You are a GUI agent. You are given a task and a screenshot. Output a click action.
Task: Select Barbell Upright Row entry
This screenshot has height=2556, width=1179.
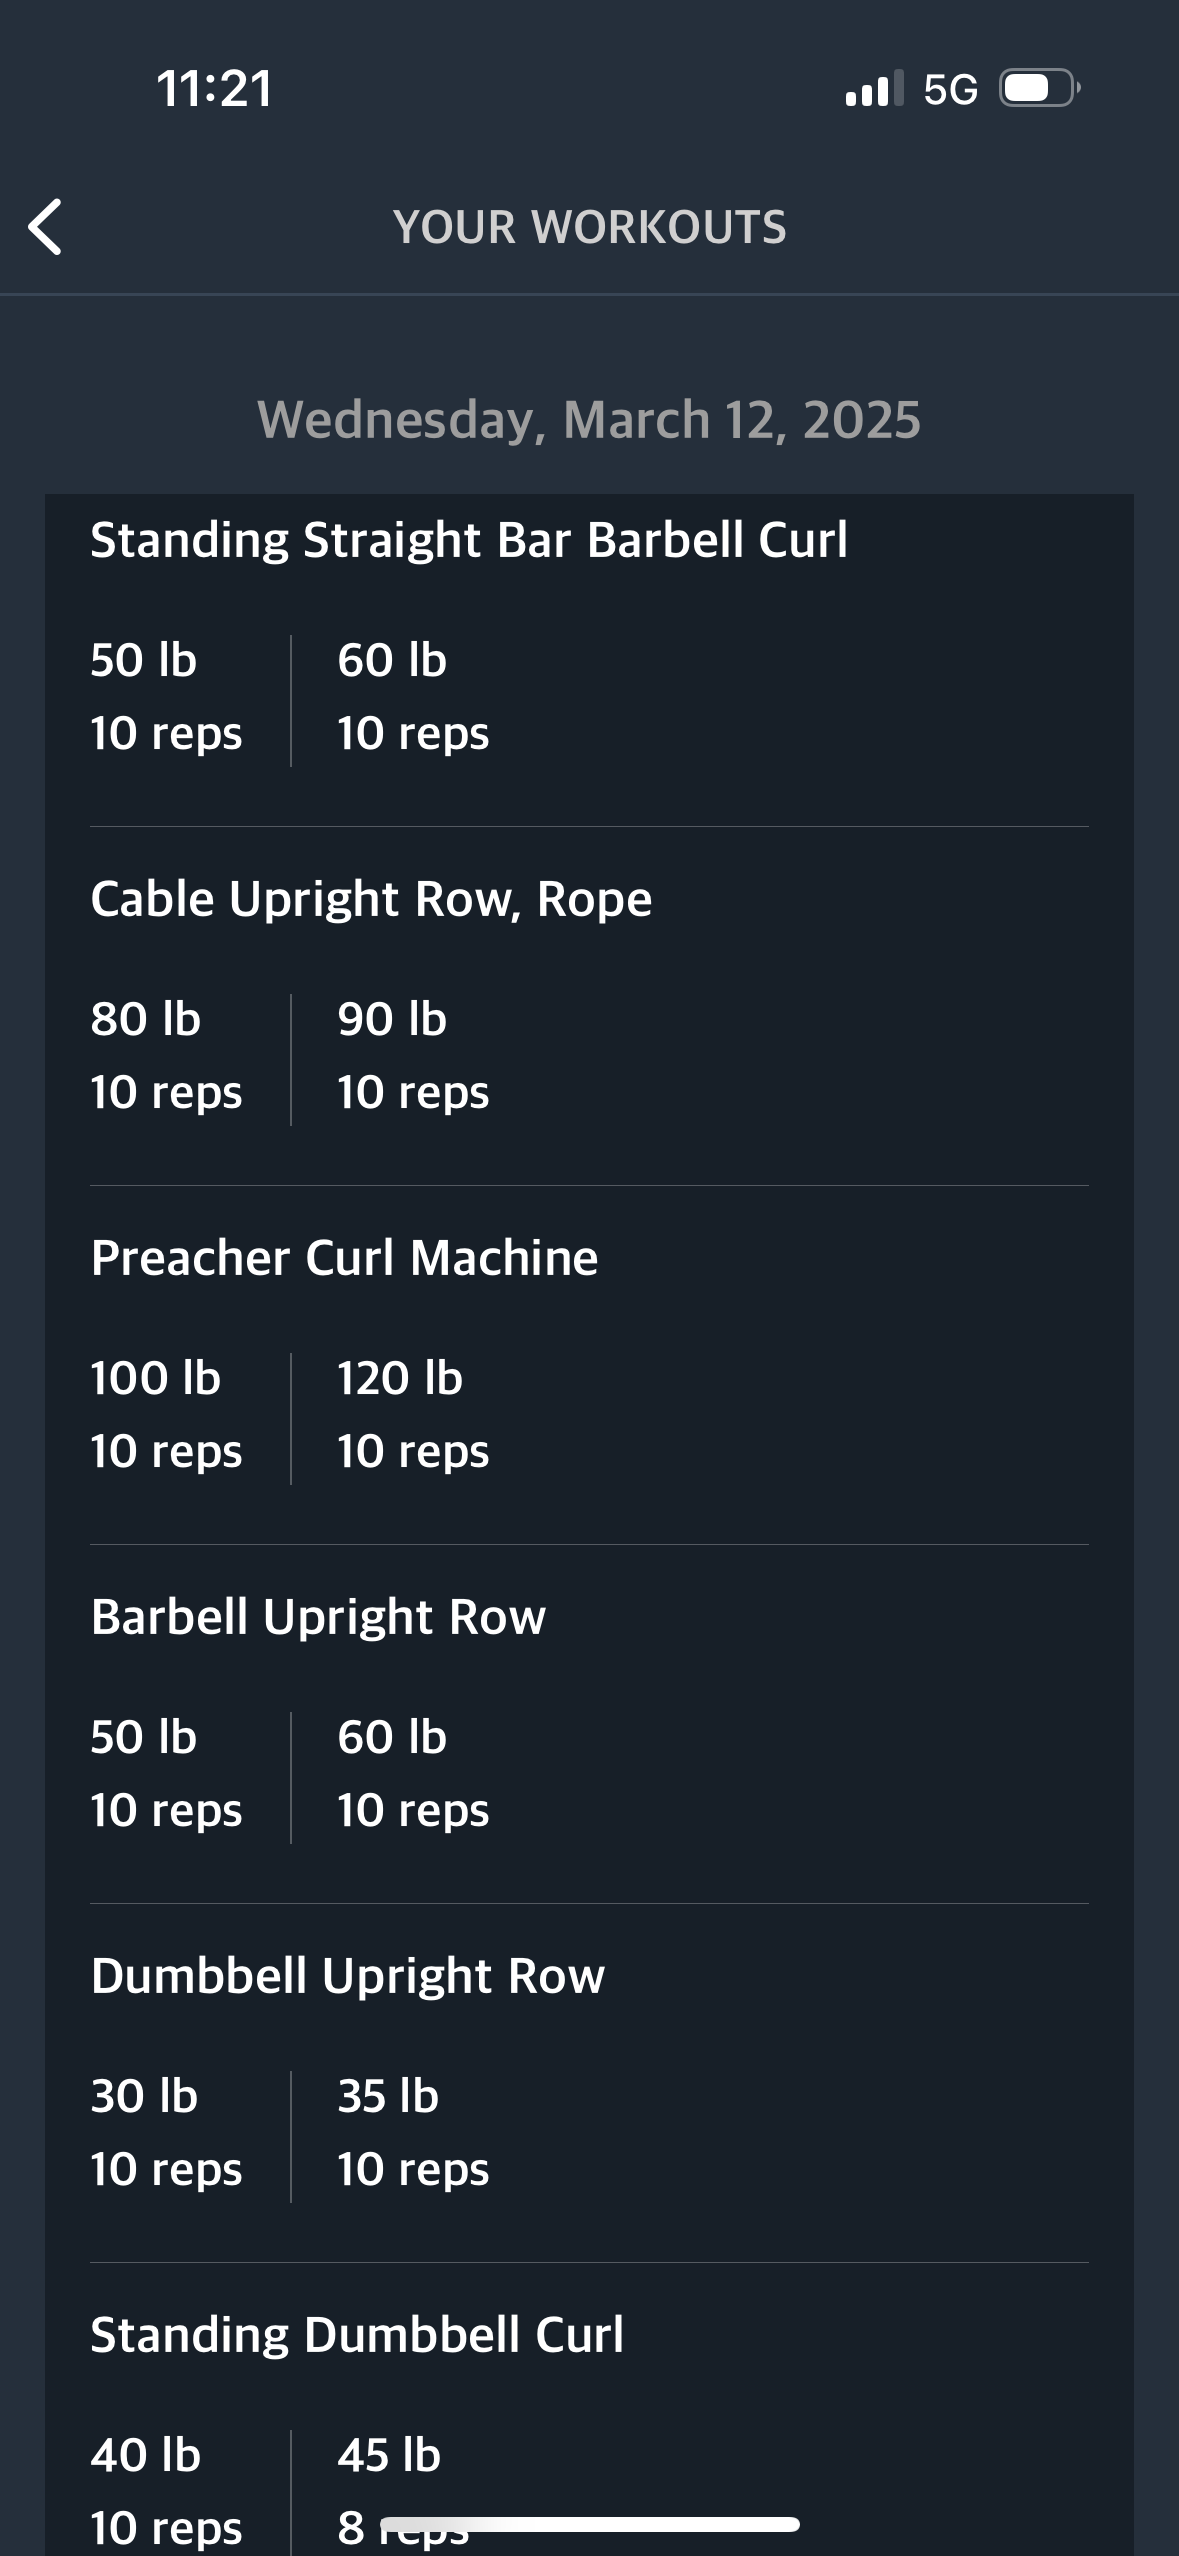[x=318, y=1617]
